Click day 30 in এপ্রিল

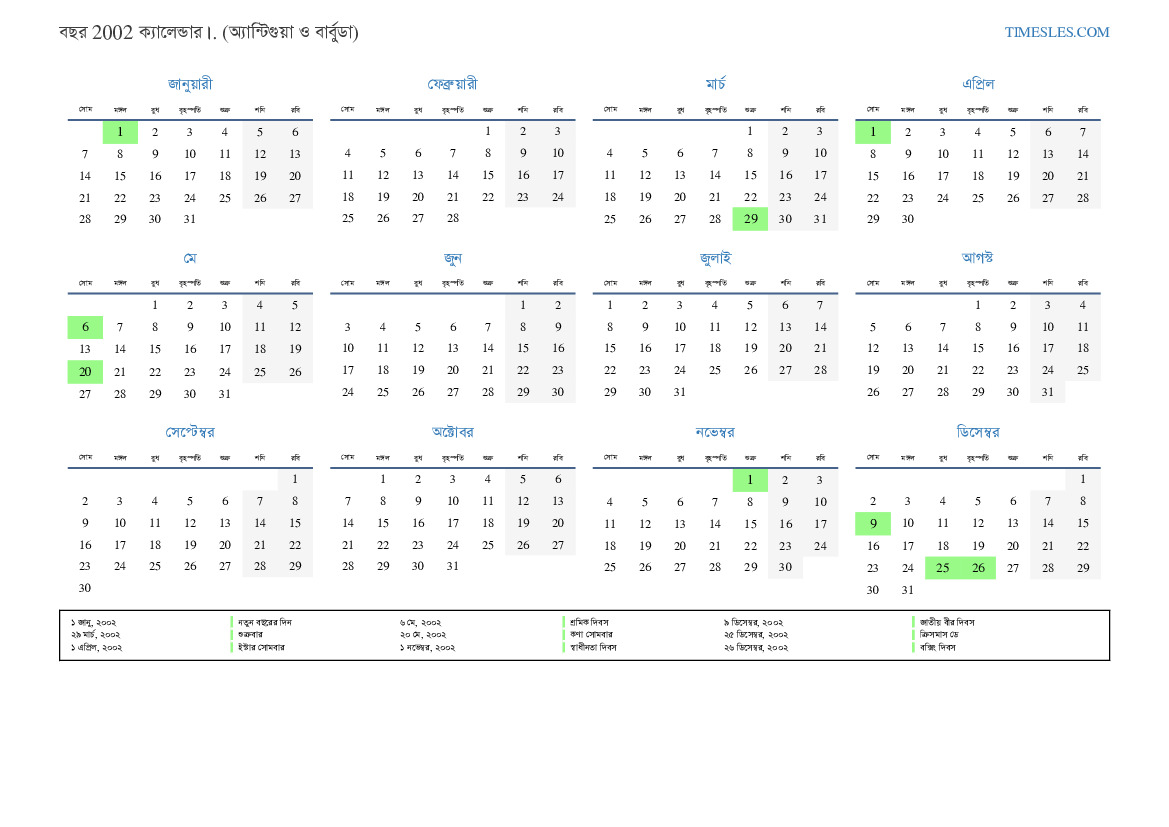click(x=907, y=219)
